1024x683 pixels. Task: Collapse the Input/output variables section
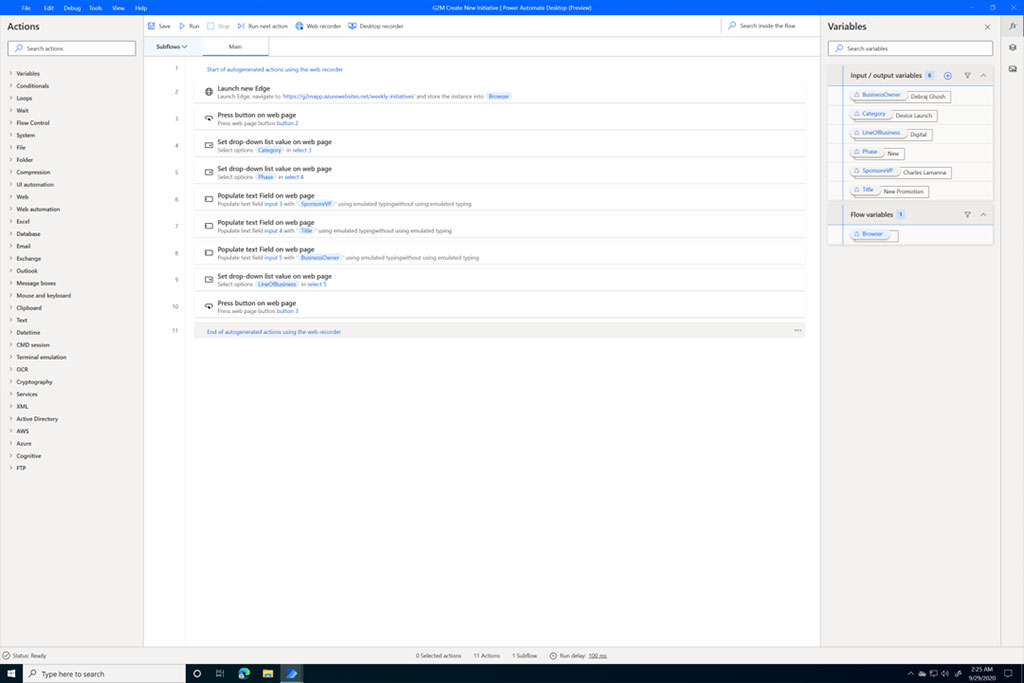[982, 75]
